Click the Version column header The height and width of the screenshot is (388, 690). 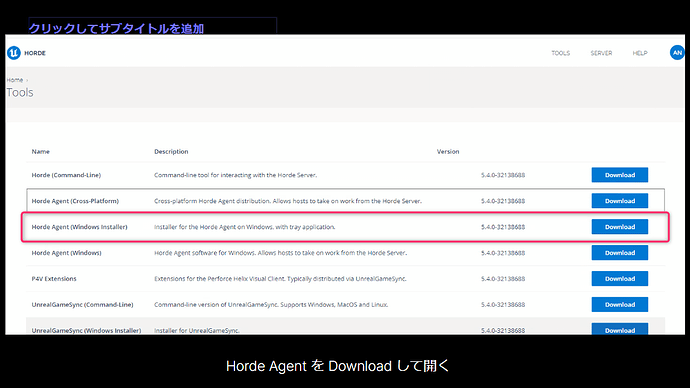click(448, 151)
